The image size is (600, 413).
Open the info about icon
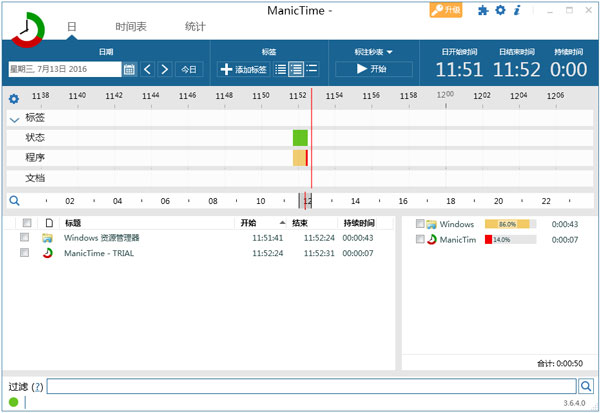517,10
